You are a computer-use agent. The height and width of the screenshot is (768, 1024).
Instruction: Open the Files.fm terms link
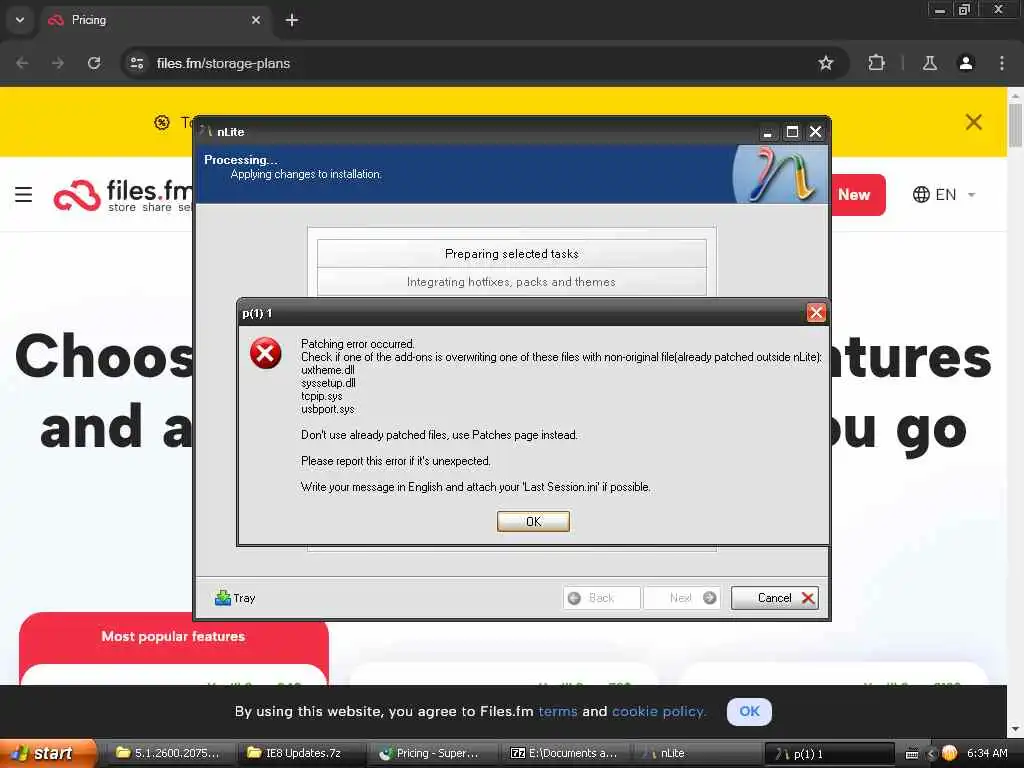pos(557,711)
